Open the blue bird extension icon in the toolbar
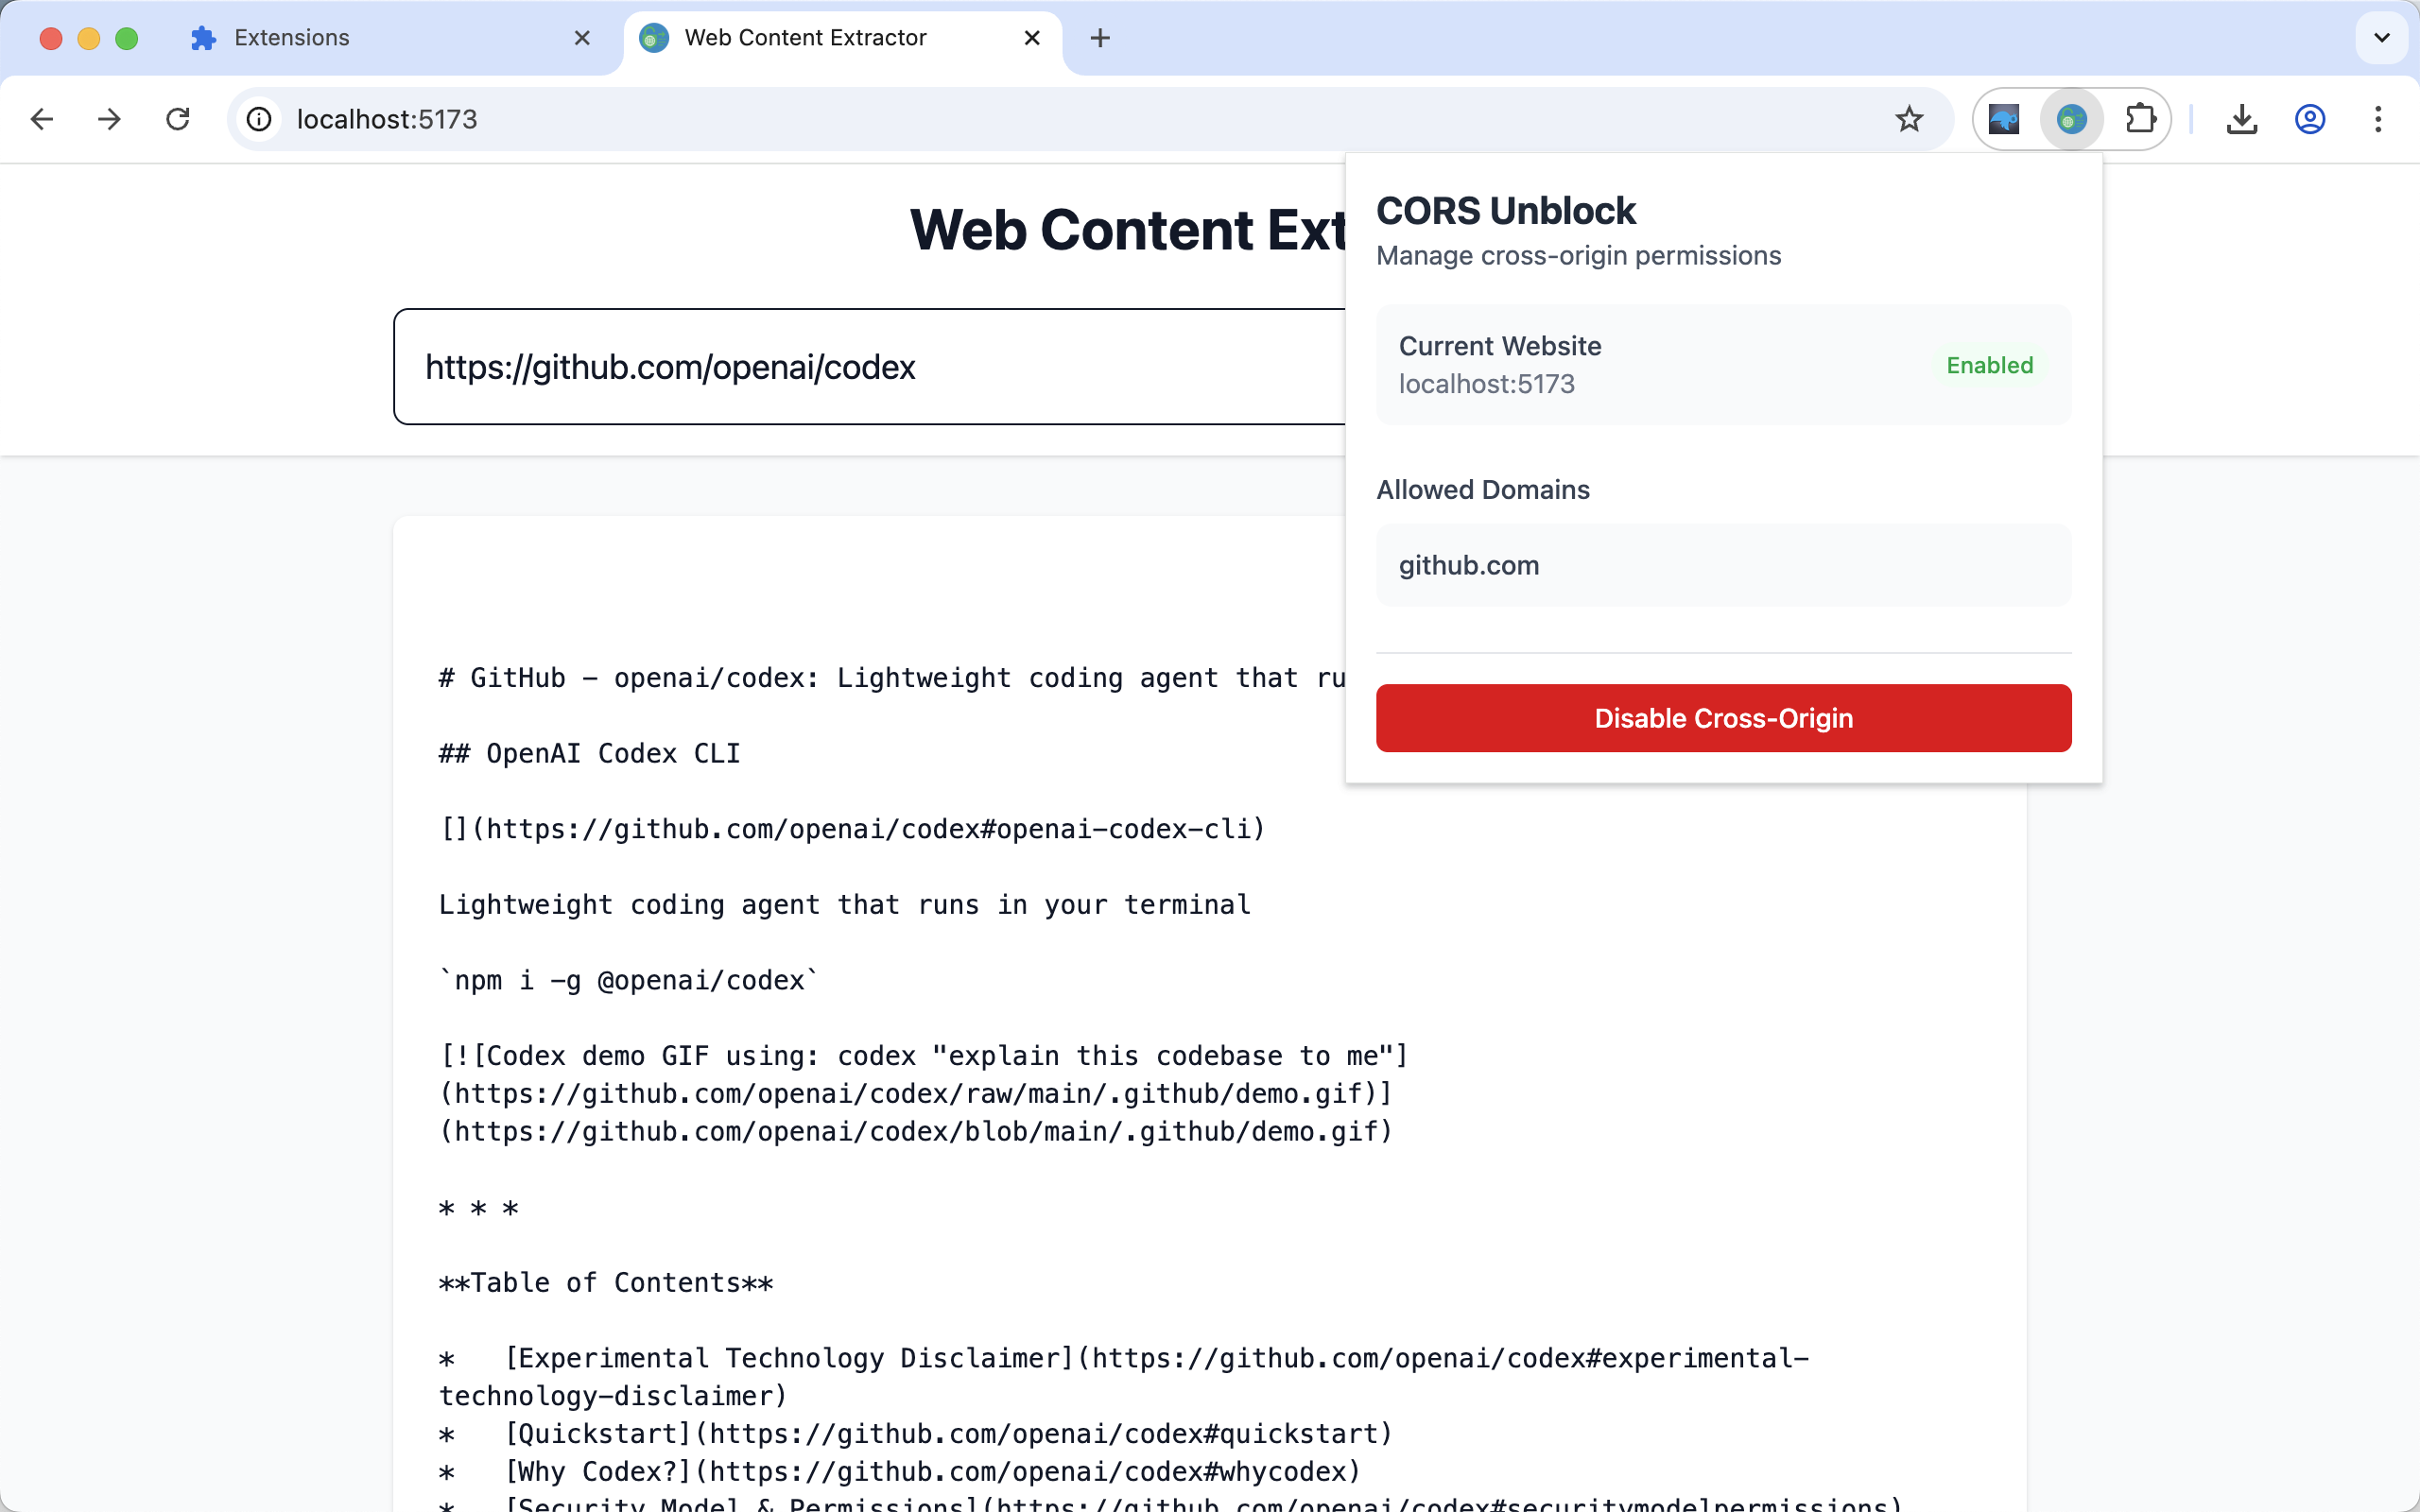 point(2003,119)
